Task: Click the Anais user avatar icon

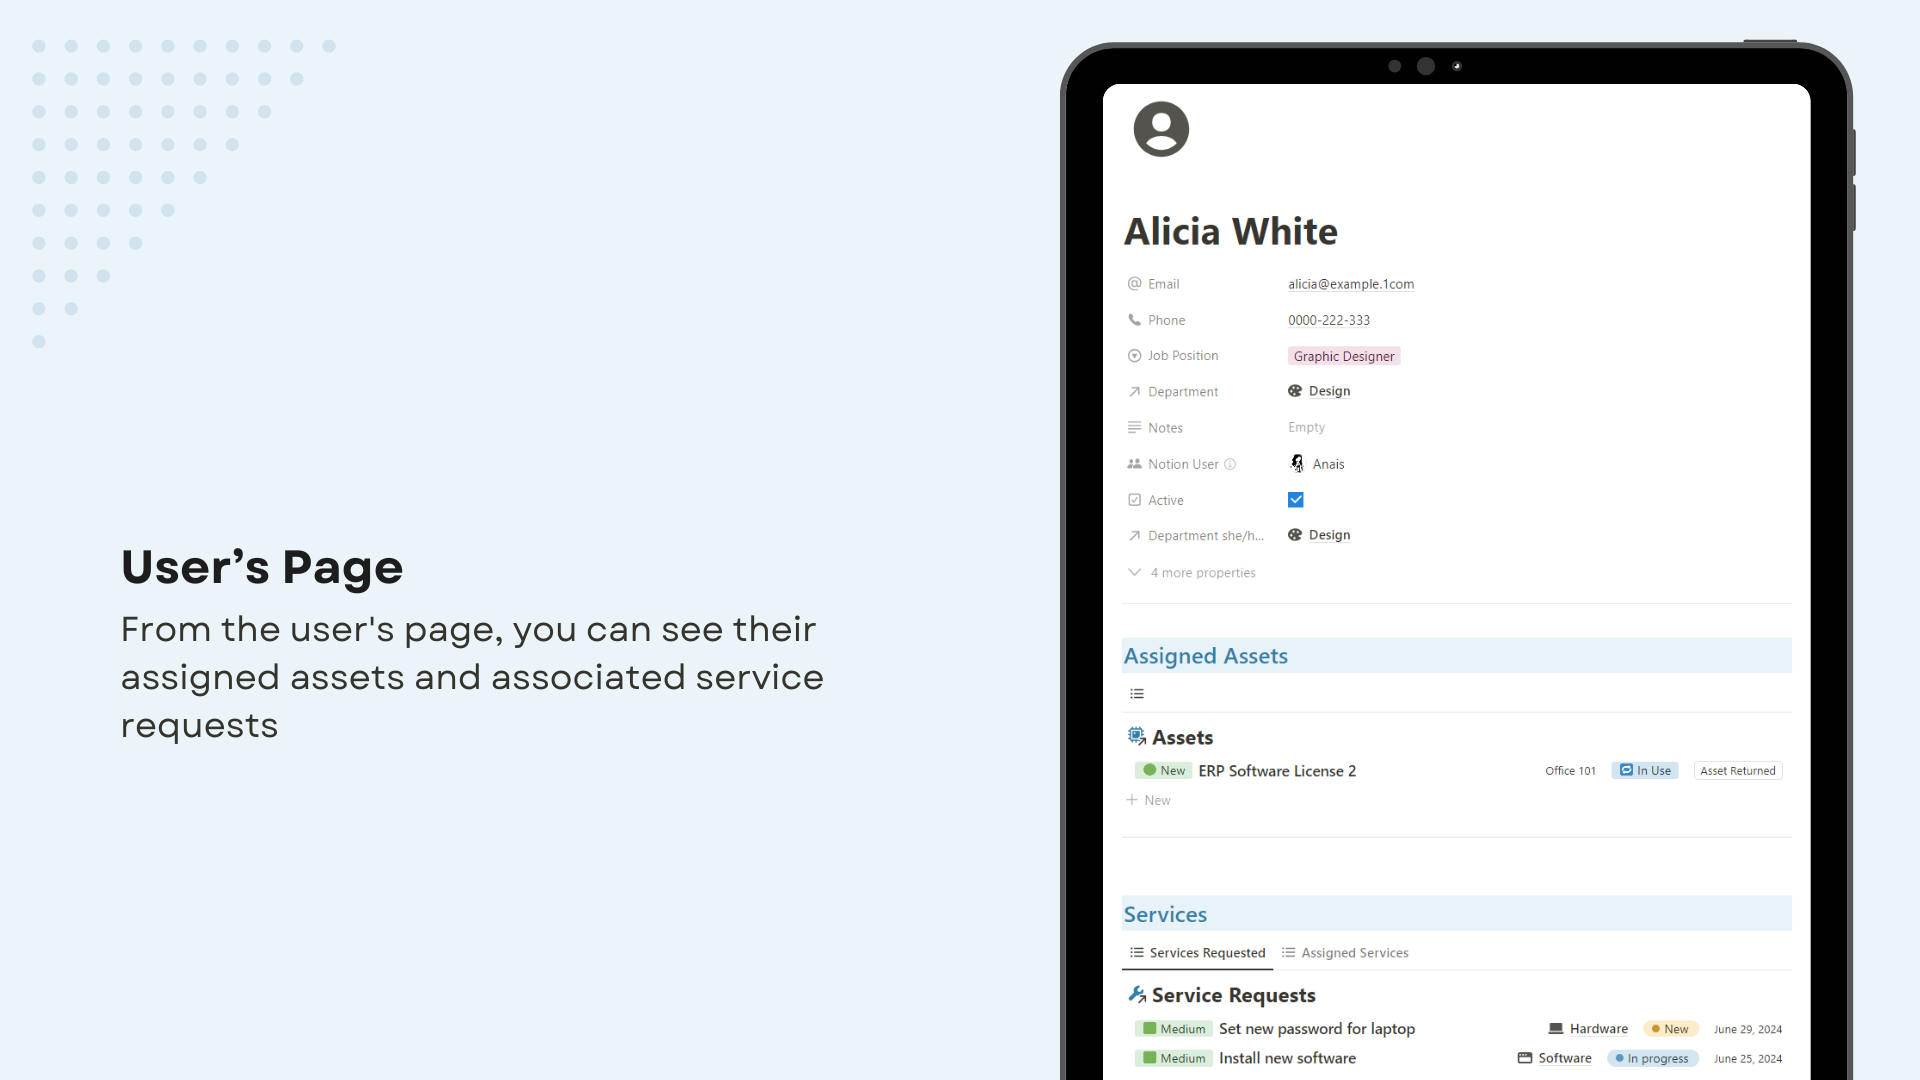Action: point(1297,464)
